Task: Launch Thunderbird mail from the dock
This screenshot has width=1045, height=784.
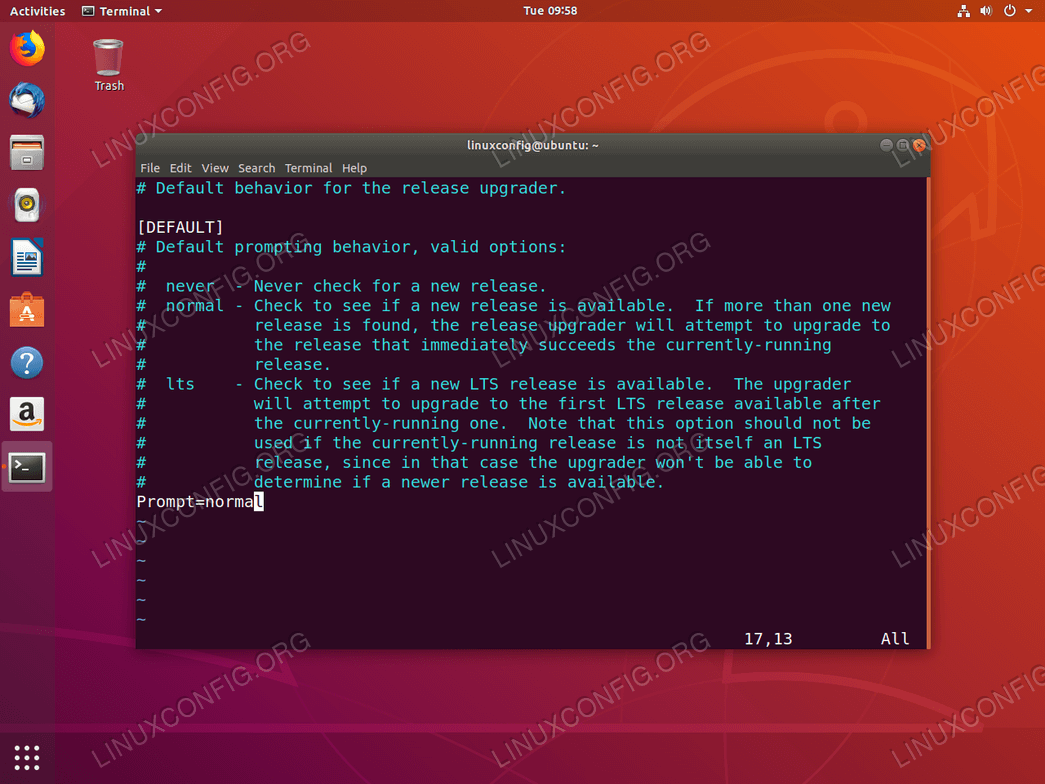Action: (x=27, y=100)
